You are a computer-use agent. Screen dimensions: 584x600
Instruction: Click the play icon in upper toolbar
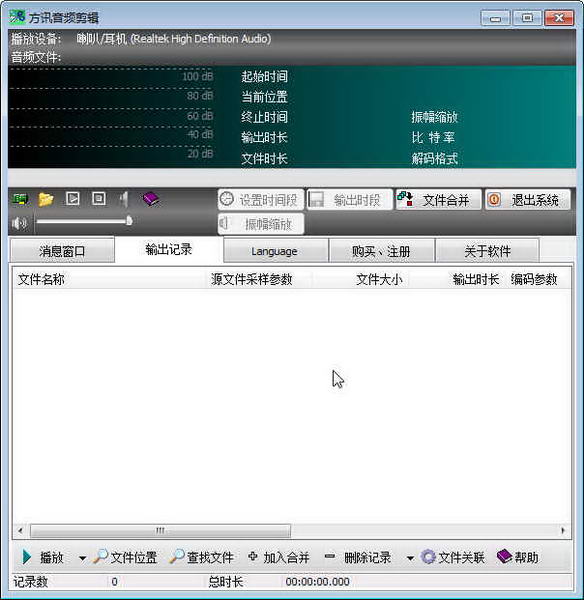73,199
